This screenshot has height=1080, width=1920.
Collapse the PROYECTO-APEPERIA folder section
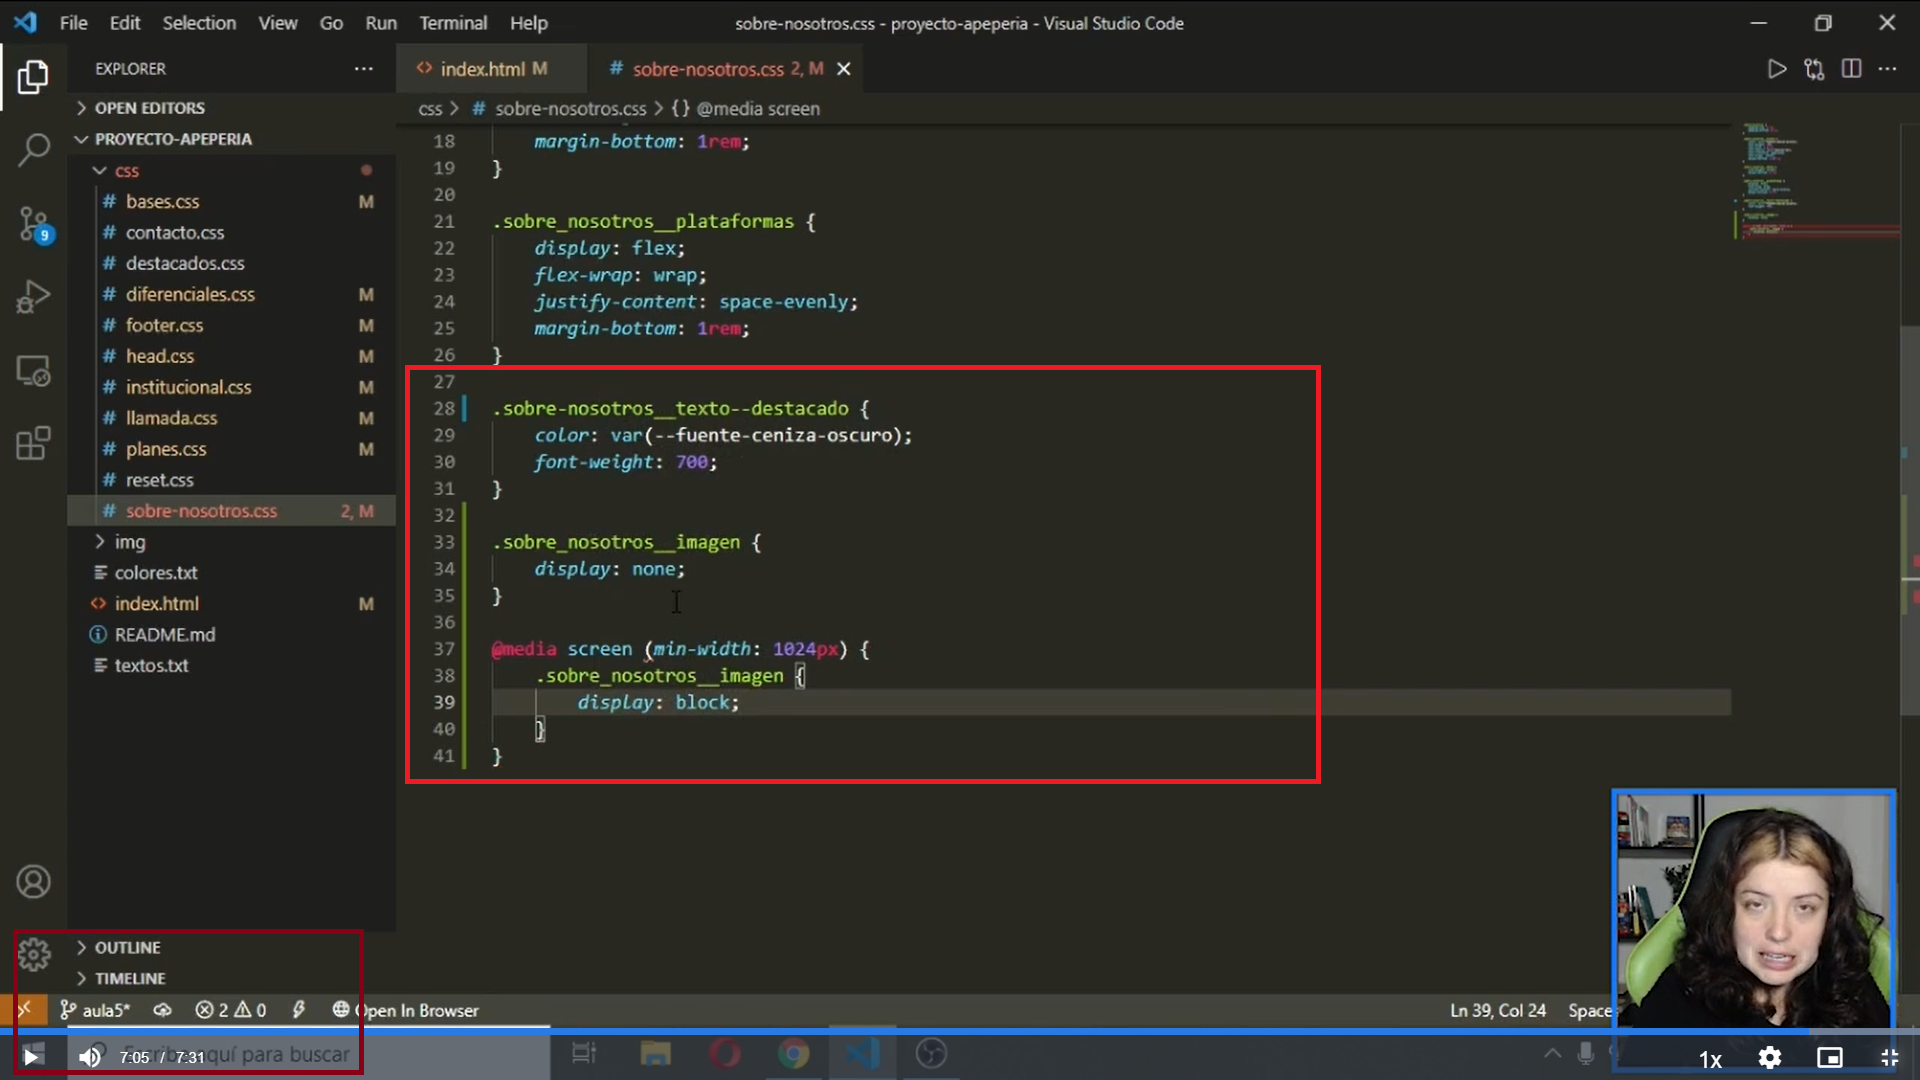[230, 139]
